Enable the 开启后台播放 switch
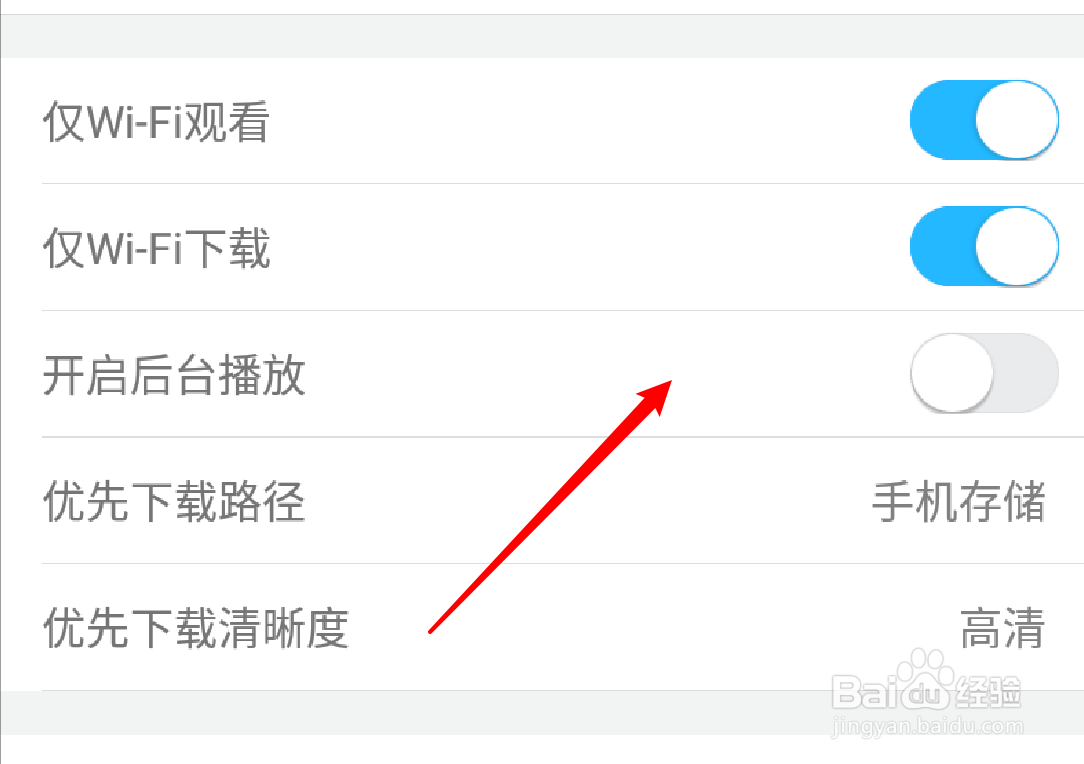1084x764 pixels. click(984, 373)
